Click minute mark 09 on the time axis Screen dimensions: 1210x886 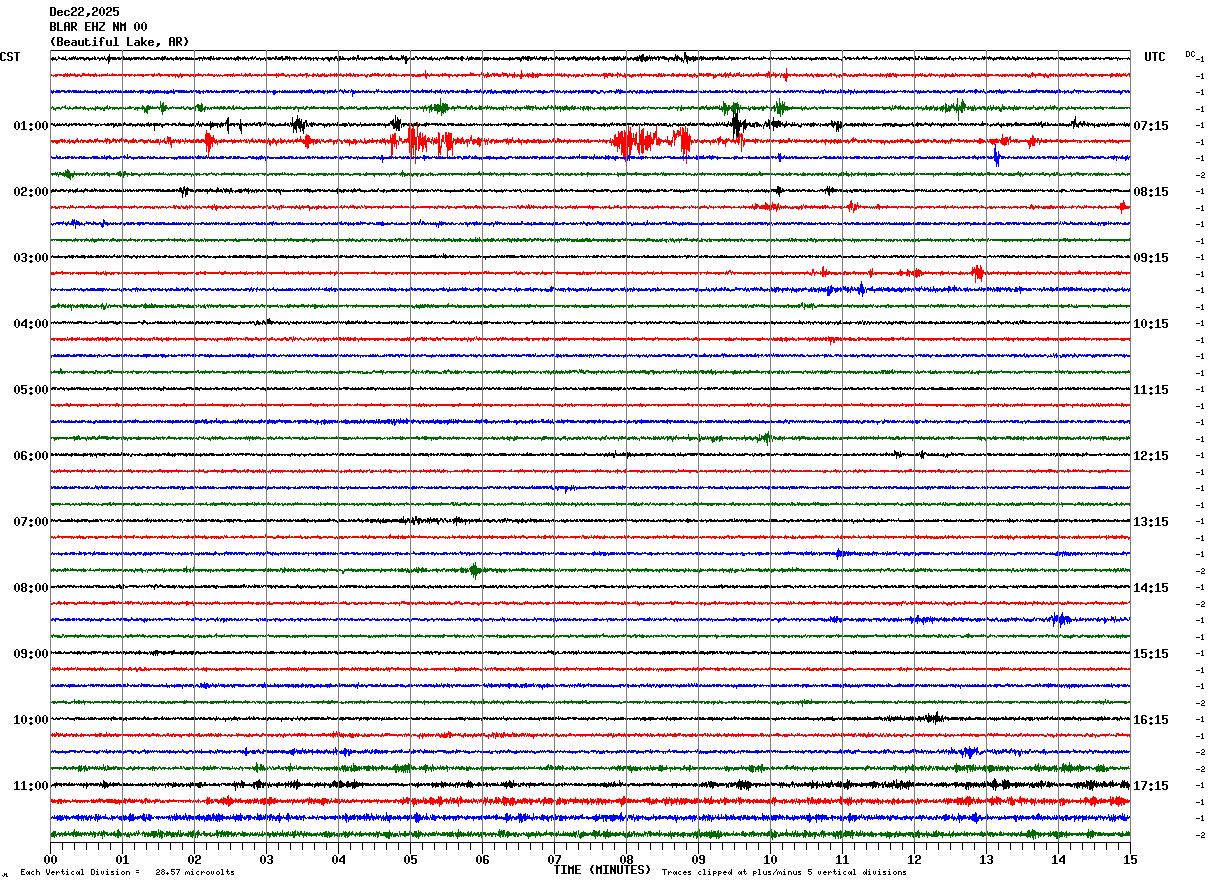pyautogui.click(x=698, y=858)
